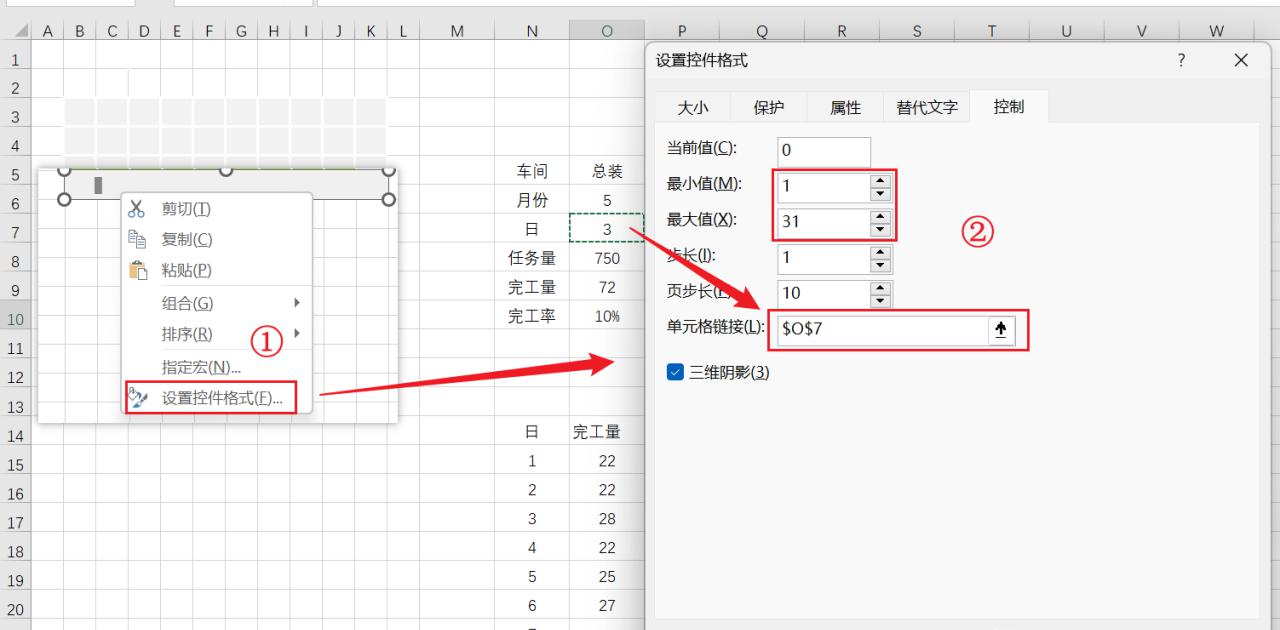Decrease the 最大值 spinner down arrow

coord(880,229)
